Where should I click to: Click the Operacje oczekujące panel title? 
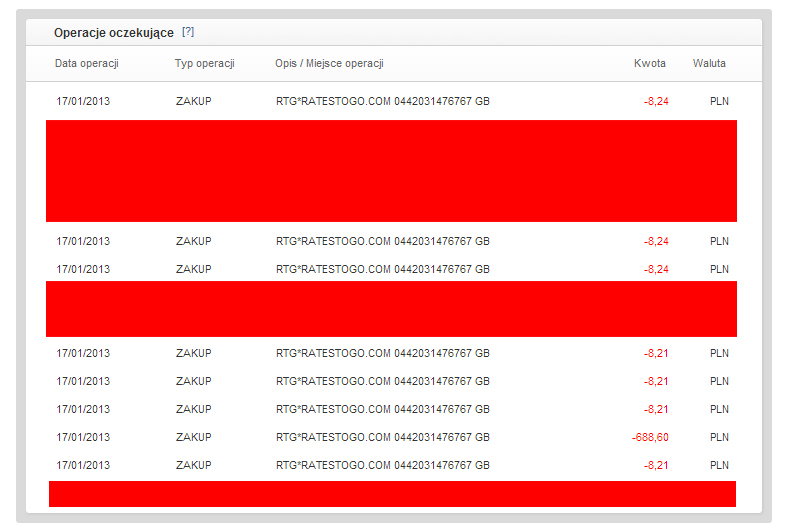[x=114, y=33]
